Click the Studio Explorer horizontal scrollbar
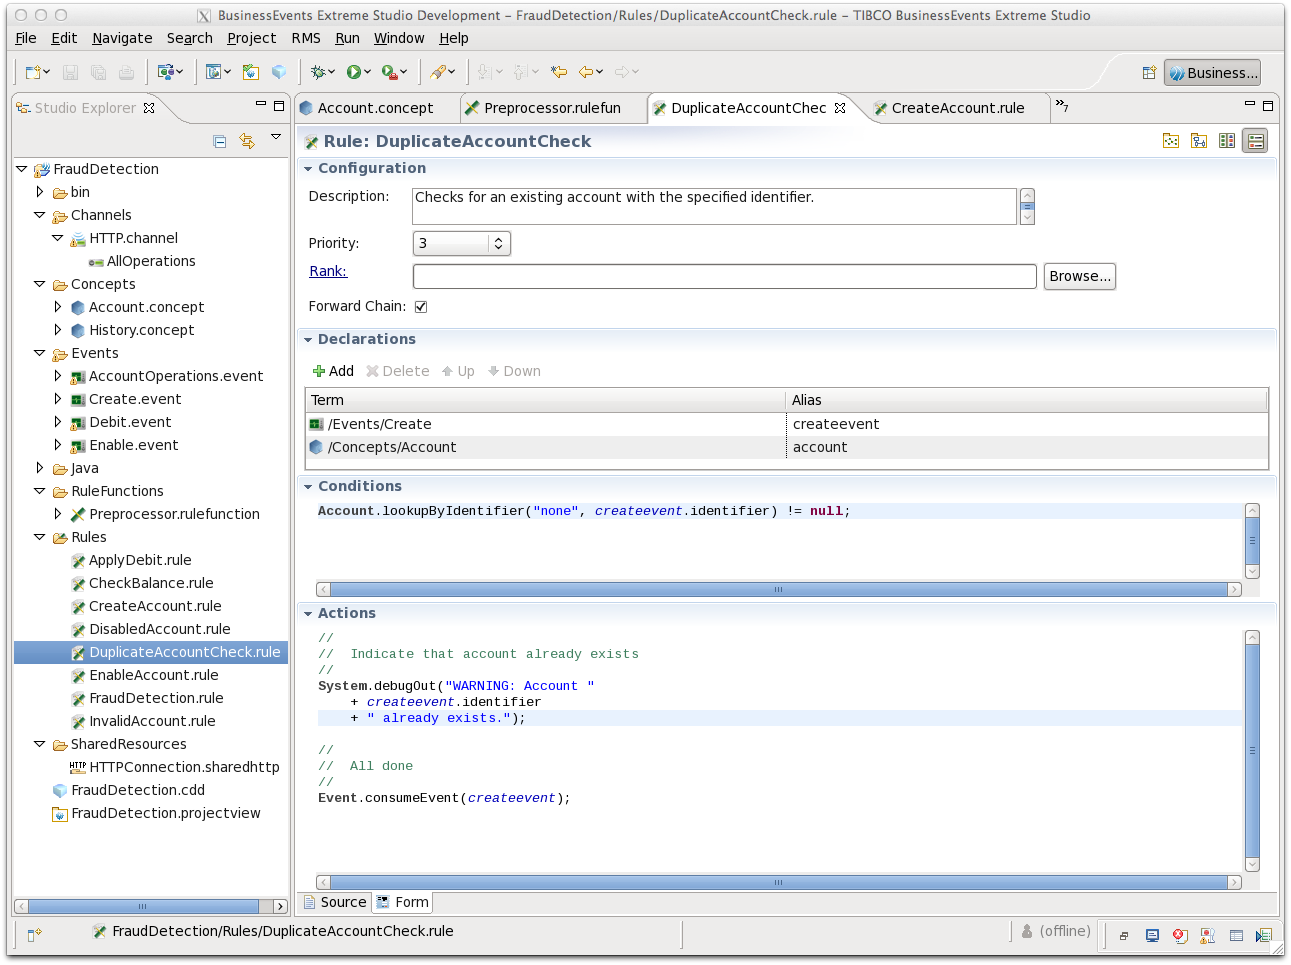1291x965 pixels. coord(151,906)
